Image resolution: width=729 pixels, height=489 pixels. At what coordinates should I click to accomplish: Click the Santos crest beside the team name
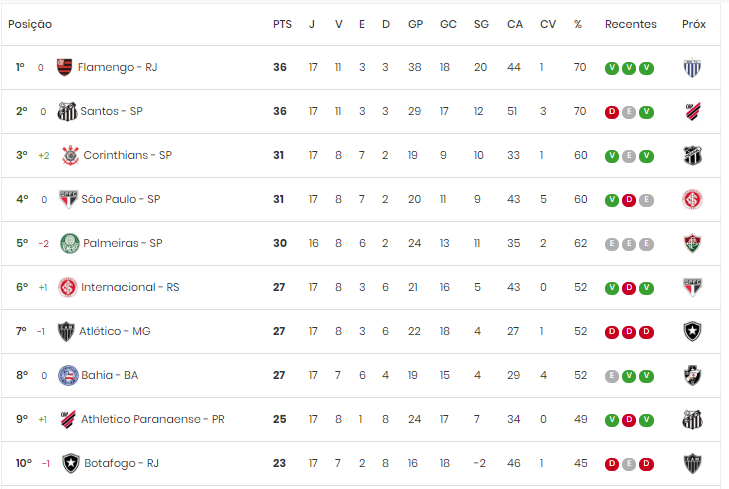pos(67,112)
